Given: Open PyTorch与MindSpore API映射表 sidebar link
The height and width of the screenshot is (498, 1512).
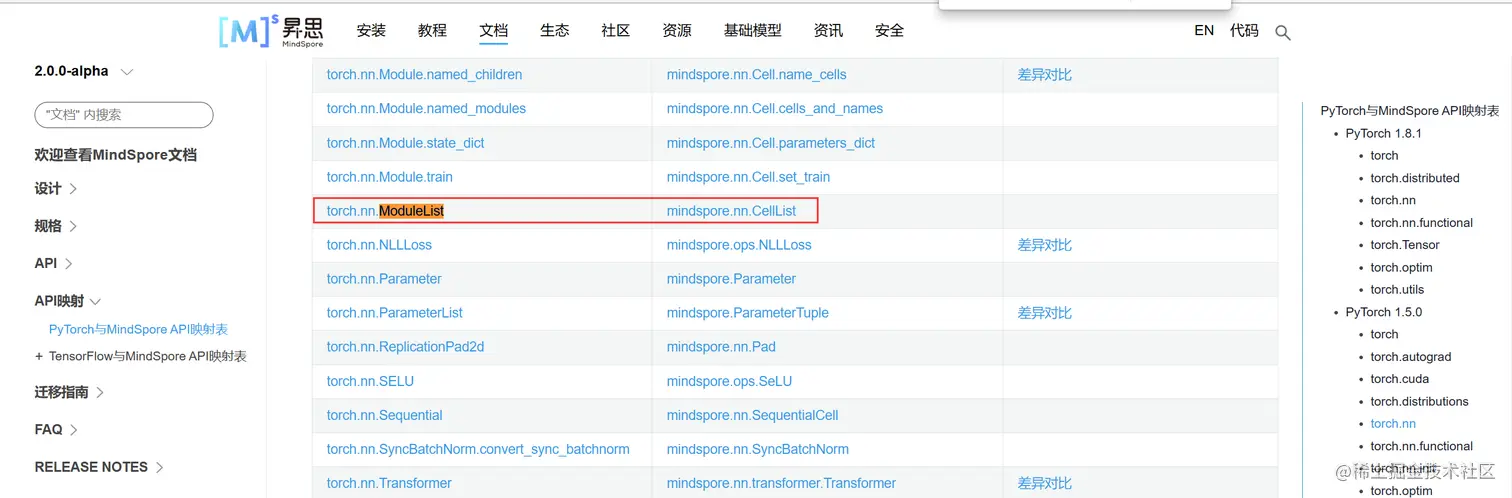Looking at the screenshot, I should (x=139, y=329).
